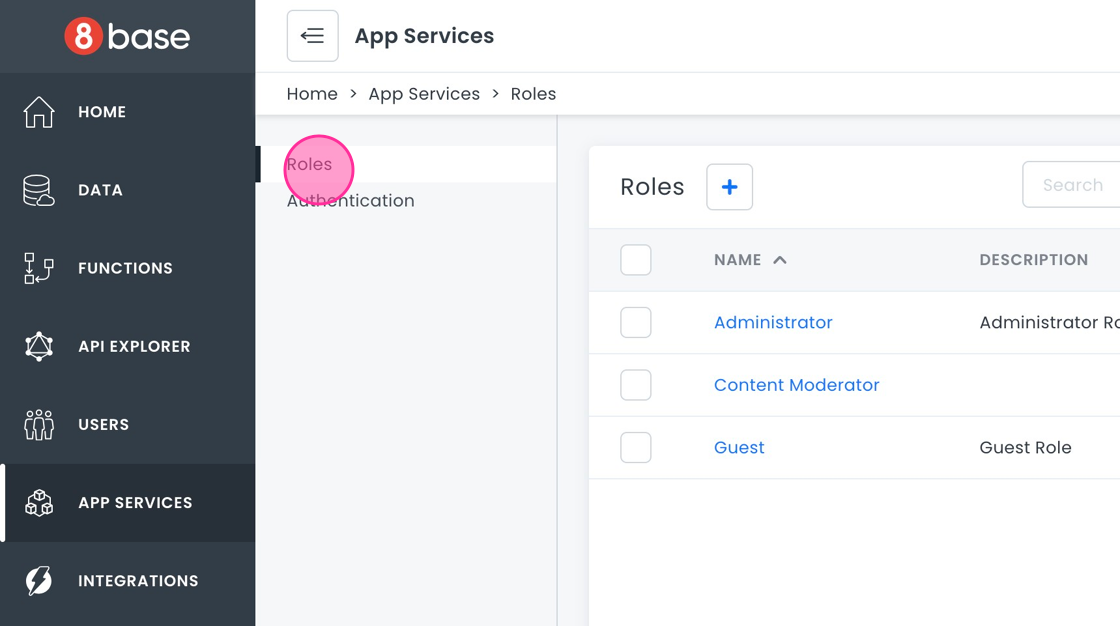Click the 8base logo

coord(127,37)
